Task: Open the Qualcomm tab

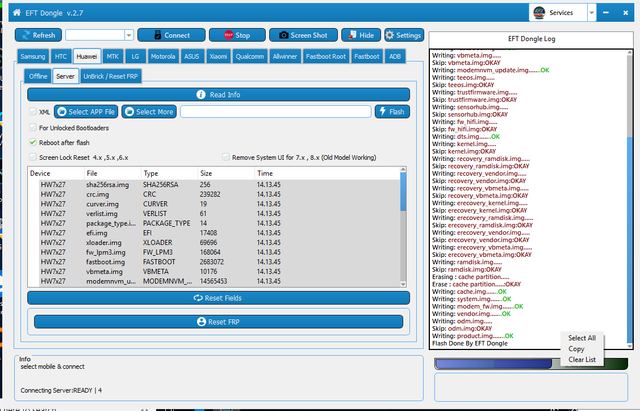Action: [250, 56]
